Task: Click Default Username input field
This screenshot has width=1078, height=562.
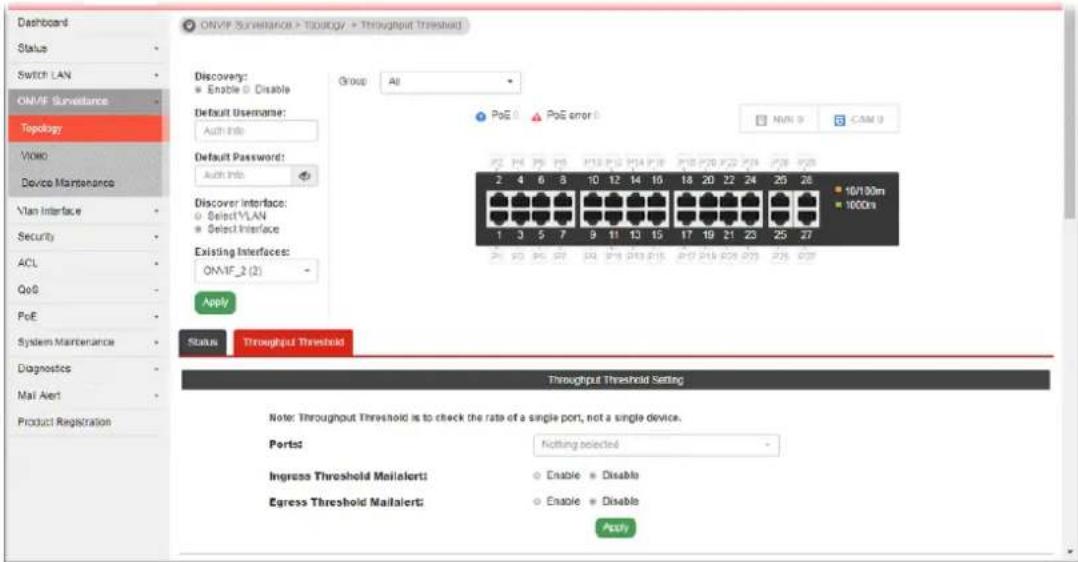Action: pyautogui.click(x=256, y=131)
